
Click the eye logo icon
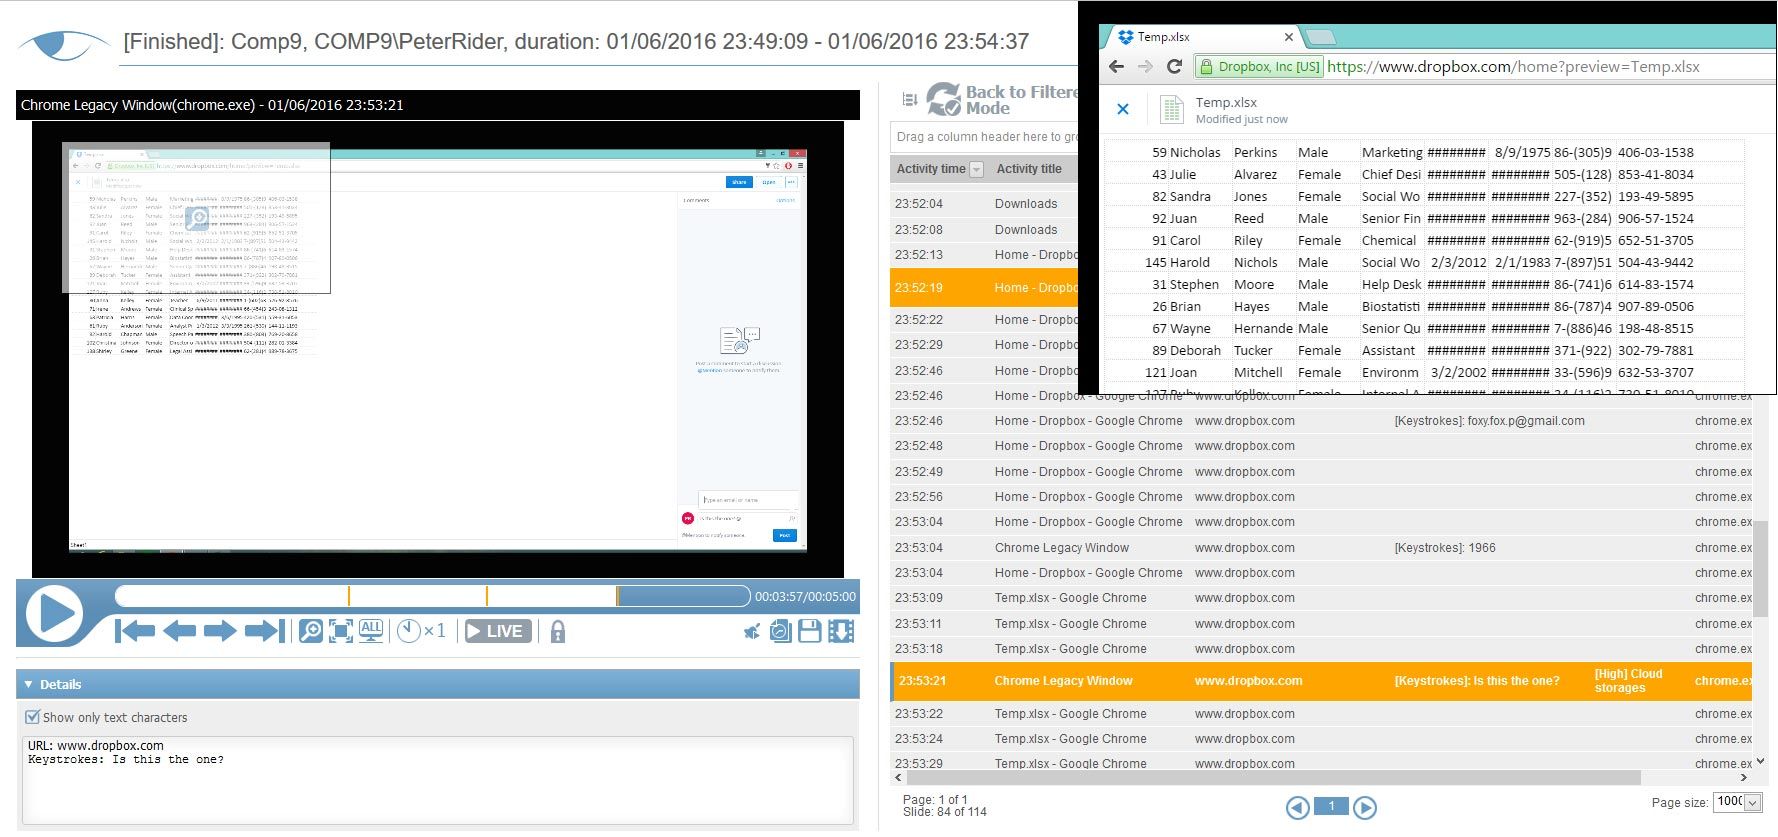click(63, 45)
